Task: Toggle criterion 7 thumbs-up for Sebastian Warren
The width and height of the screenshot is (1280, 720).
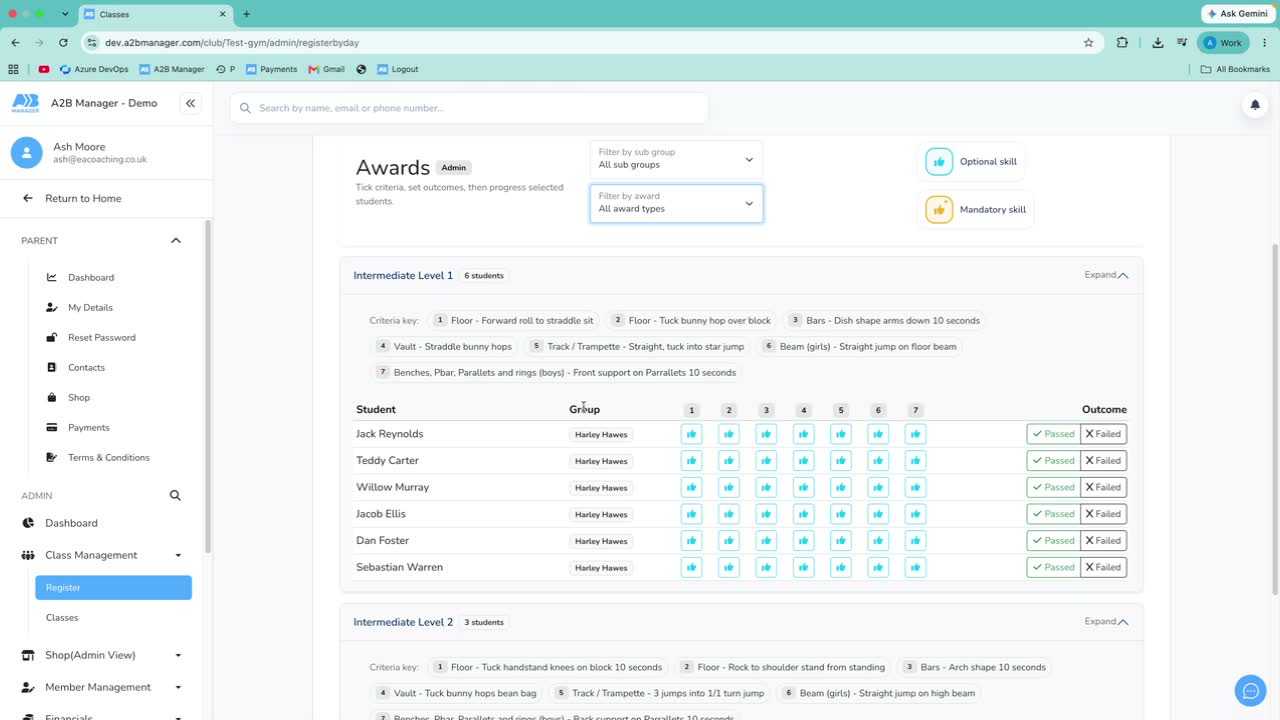Action: (915, 567)
